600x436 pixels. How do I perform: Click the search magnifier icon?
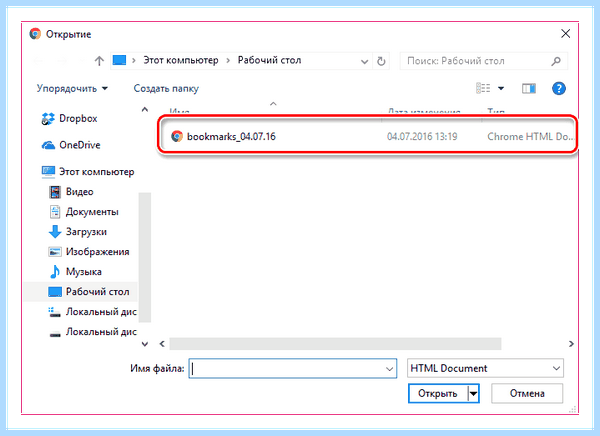pos(556,61)
